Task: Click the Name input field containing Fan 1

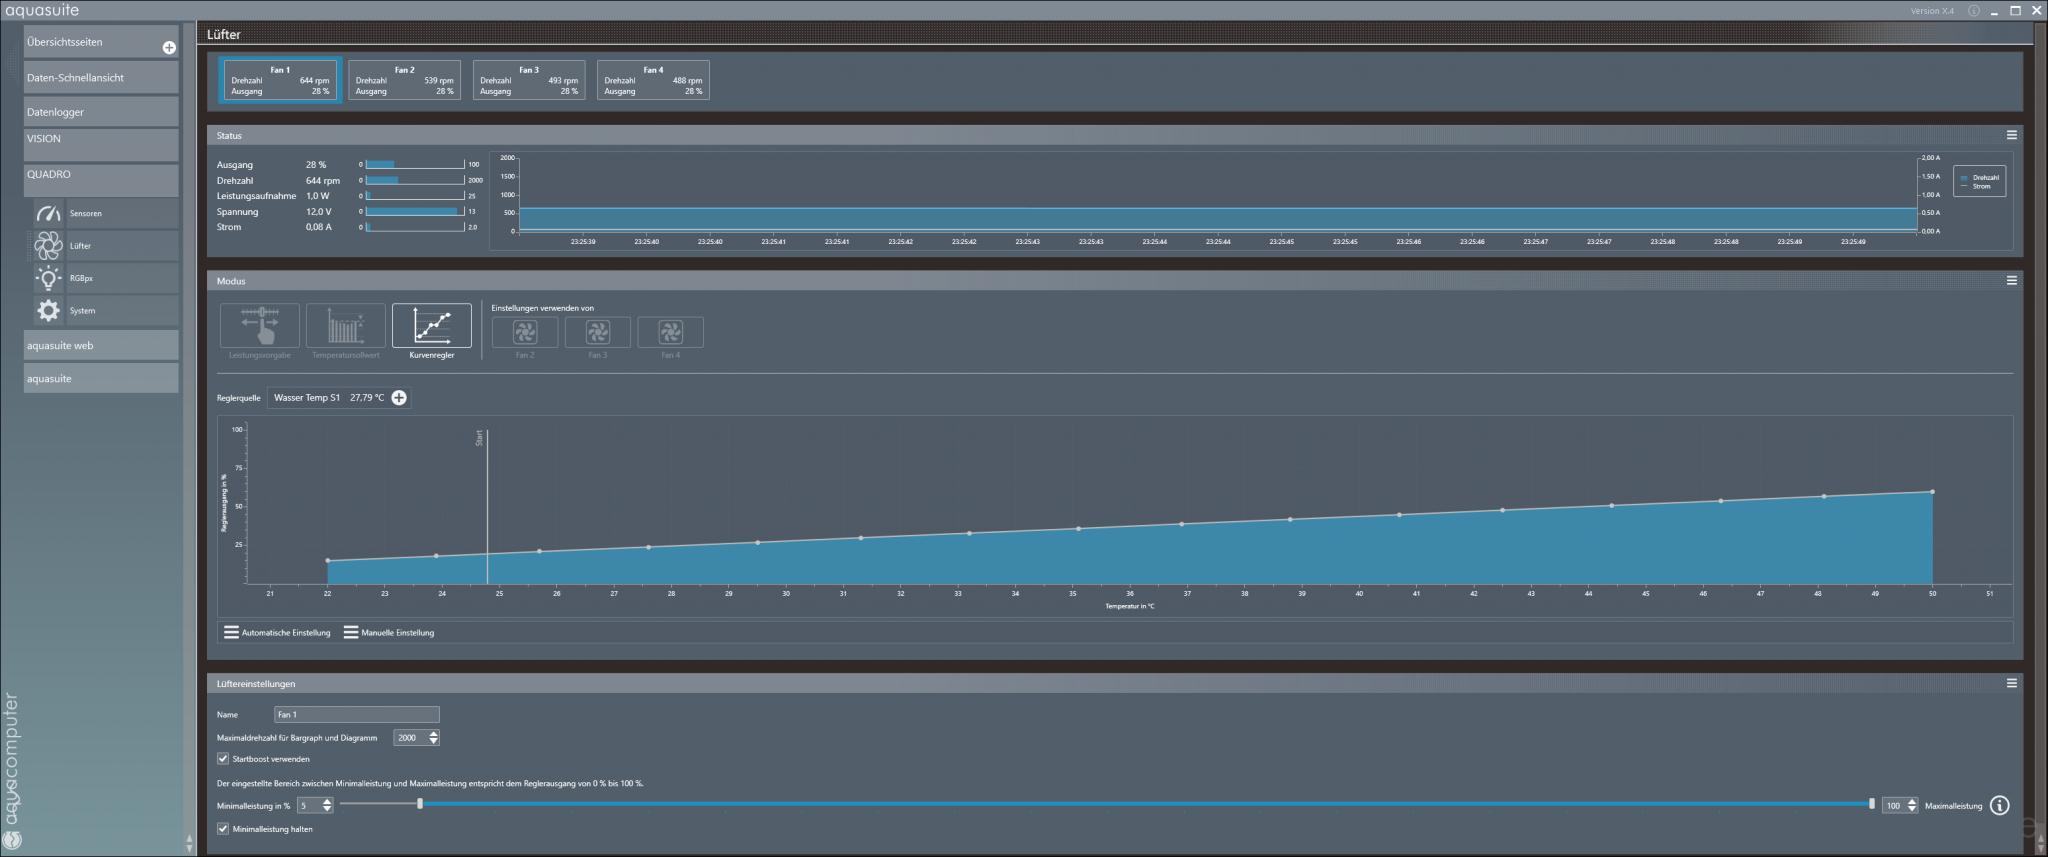Action: tap(357, 714)
